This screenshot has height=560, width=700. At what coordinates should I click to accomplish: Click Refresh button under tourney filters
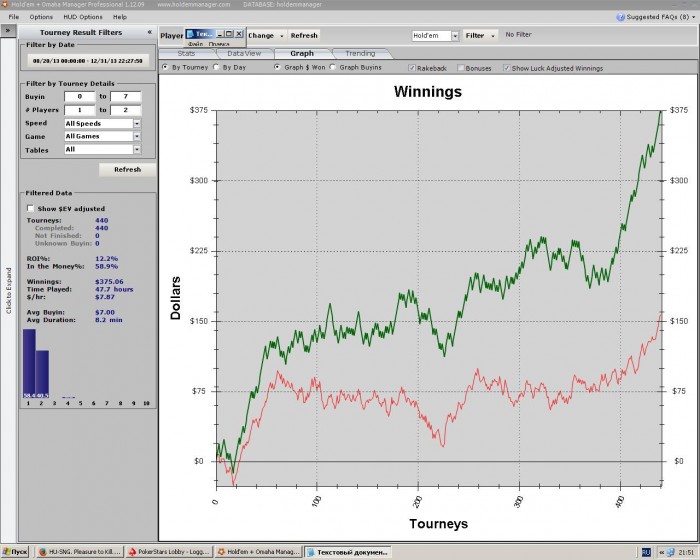(x=127, y=170)
